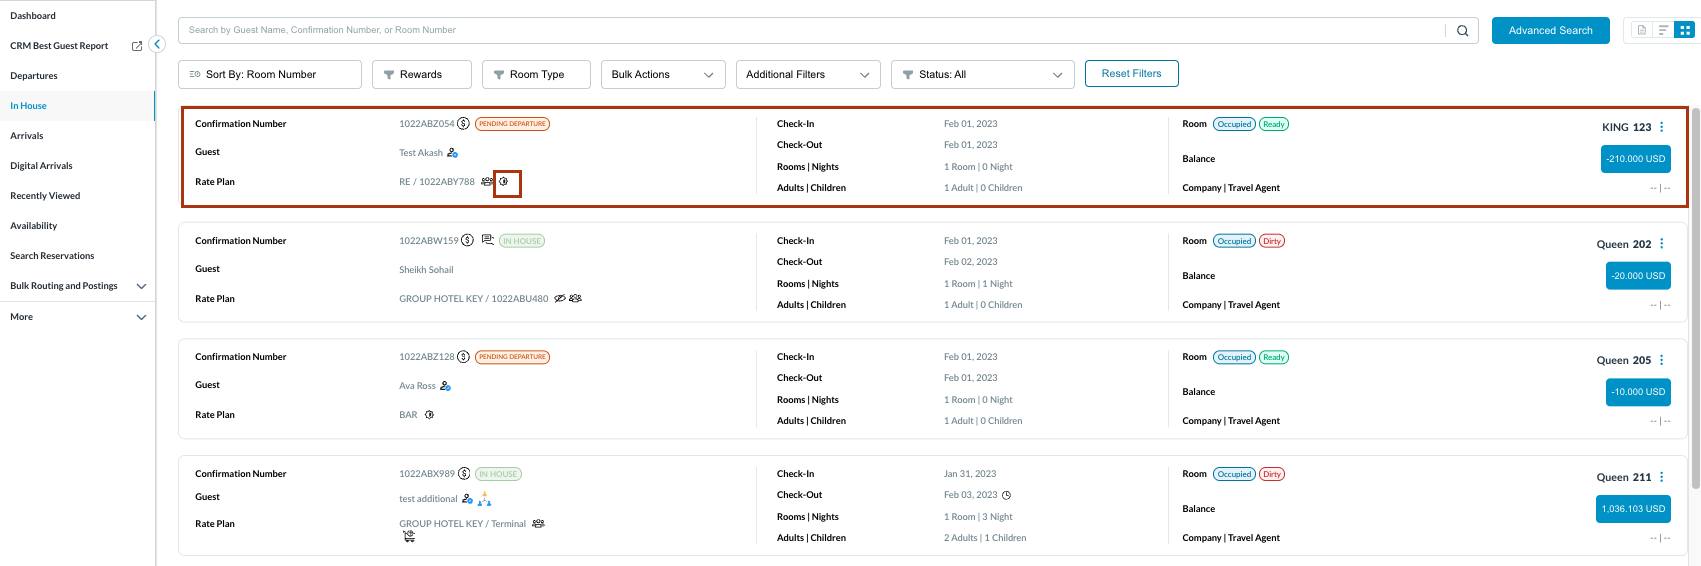Go to Arrivals in the sidebar
This screenshot has width=1701, height=566.
27,136
